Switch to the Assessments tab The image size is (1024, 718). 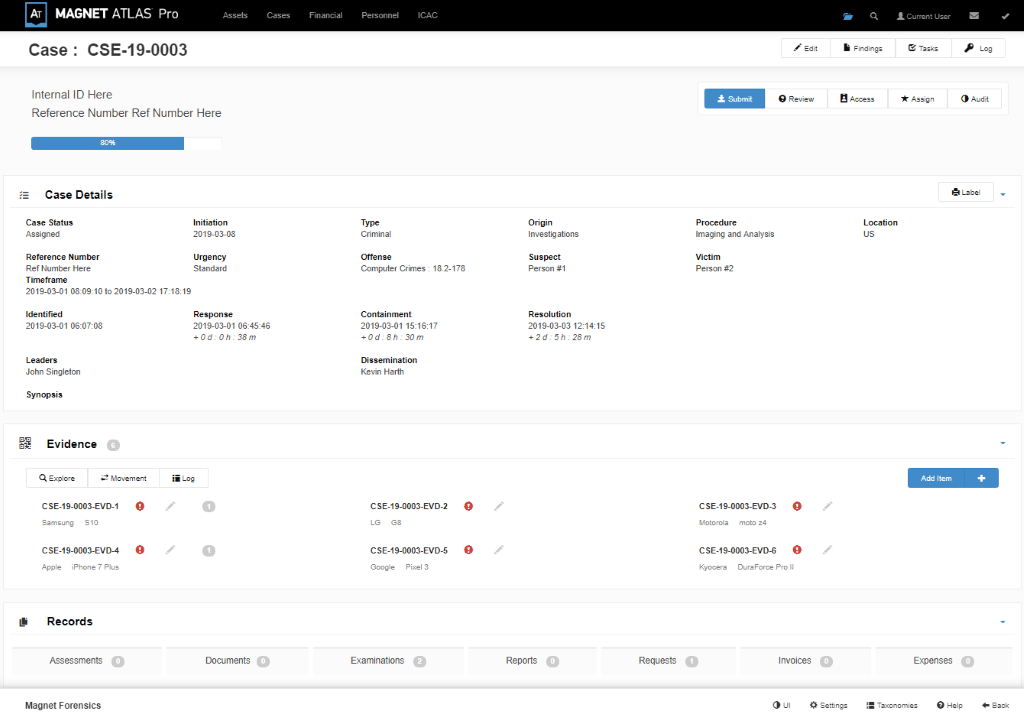point(87,661)
